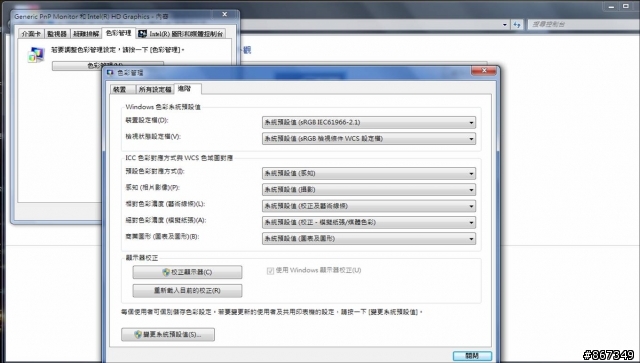Open the Intel(R) graphics control panel tab

(181, 34)
